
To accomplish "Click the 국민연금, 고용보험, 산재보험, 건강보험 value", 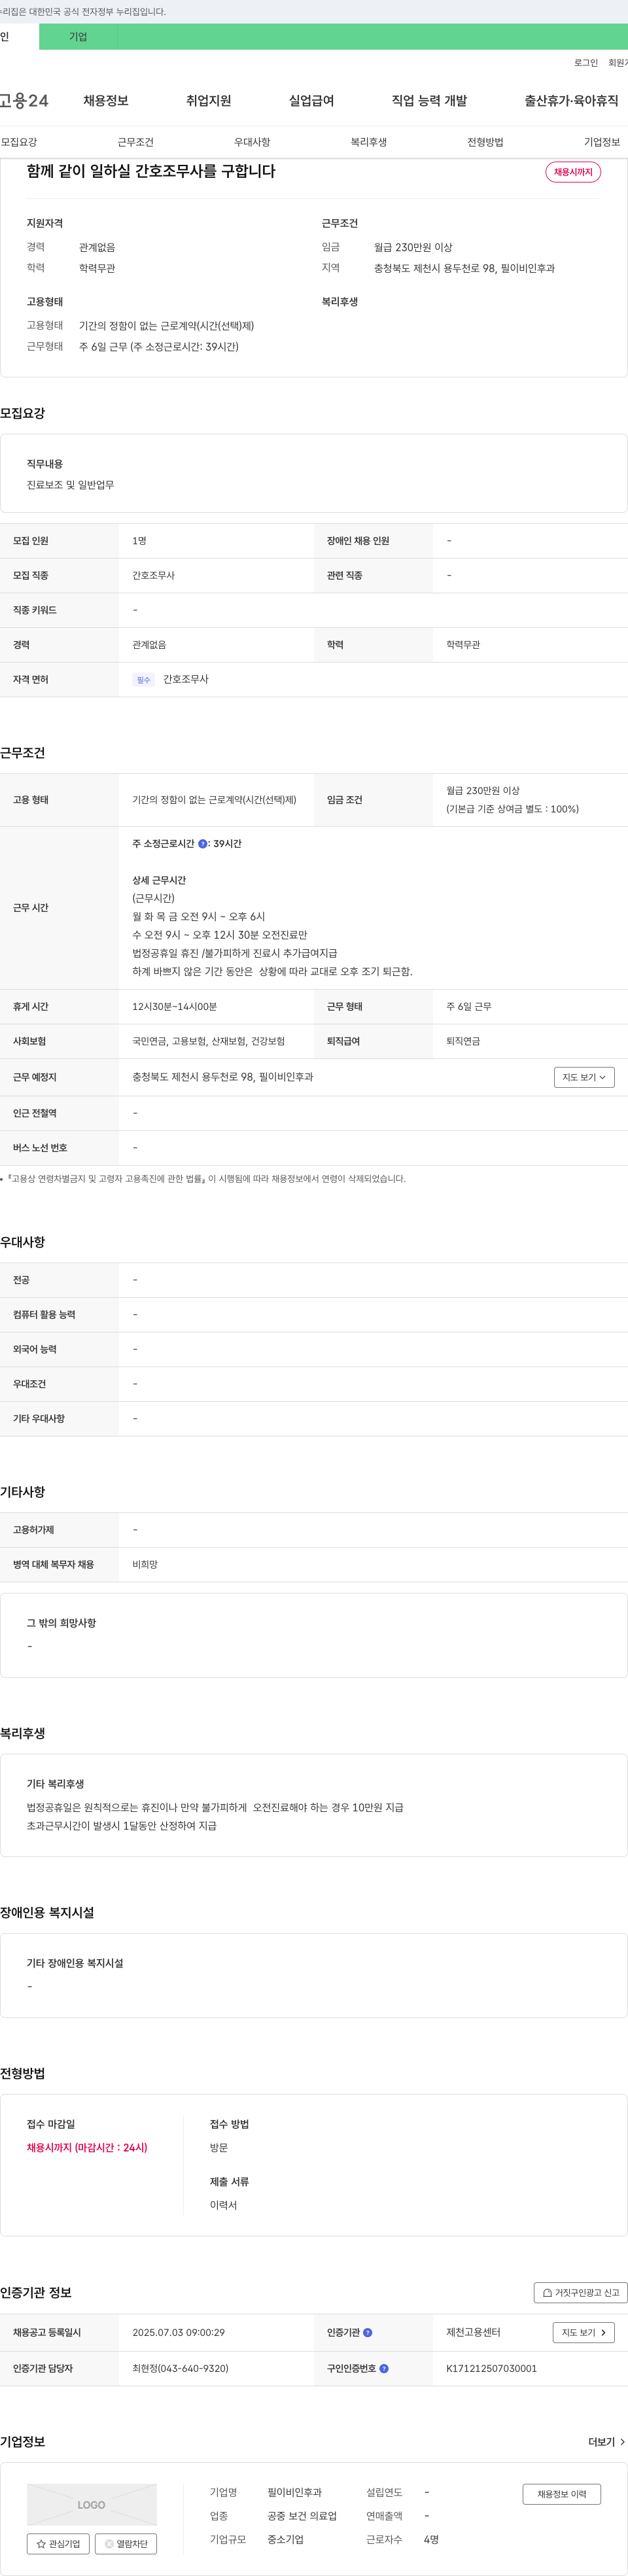I will pyautogui.click(x=208, y=1041).
